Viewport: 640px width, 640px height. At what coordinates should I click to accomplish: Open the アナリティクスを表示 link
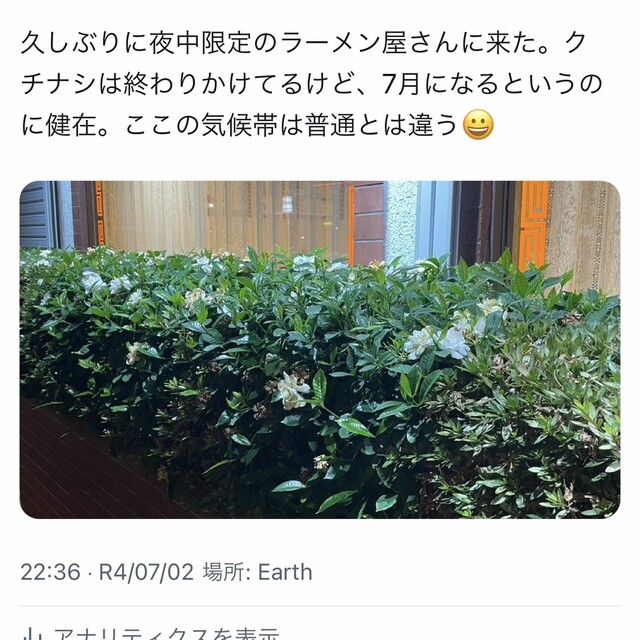pyautogui.click(x=167, y=635)
